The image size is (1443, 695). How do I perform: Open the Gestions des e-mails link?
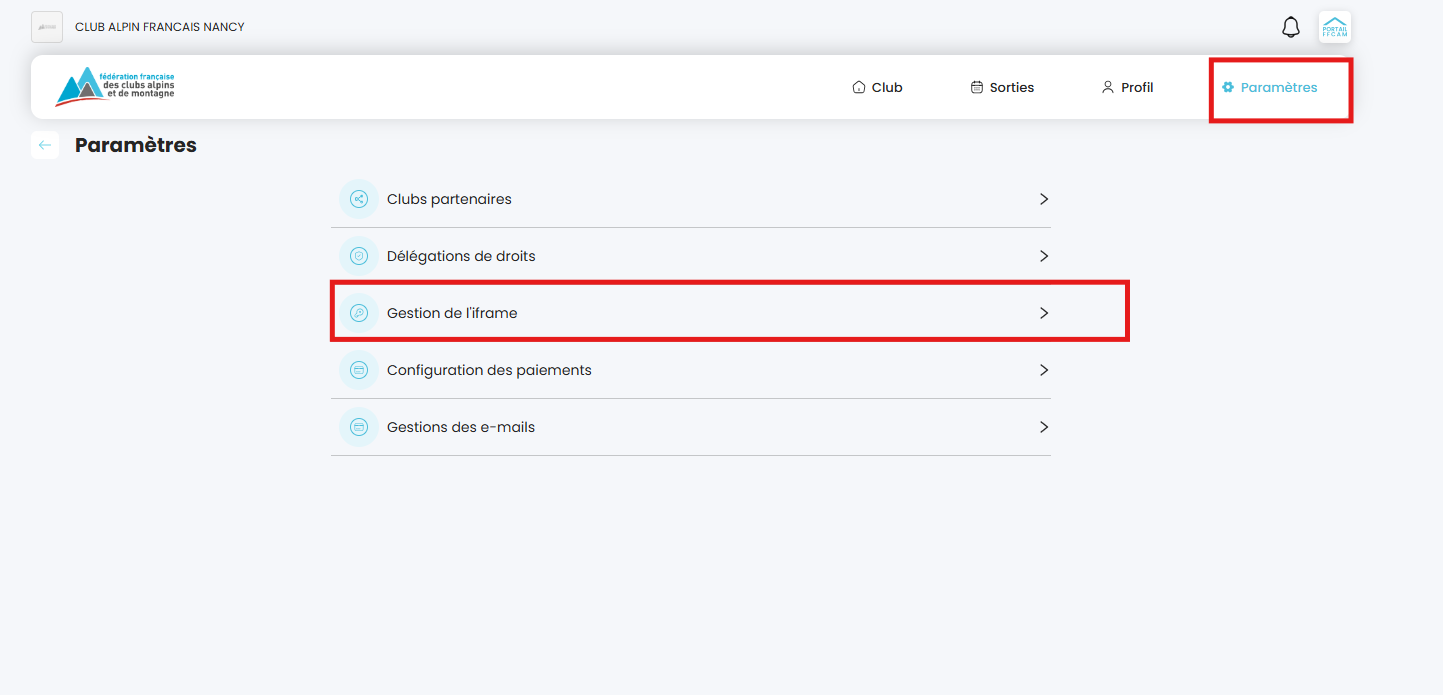[x=461, y=427]
